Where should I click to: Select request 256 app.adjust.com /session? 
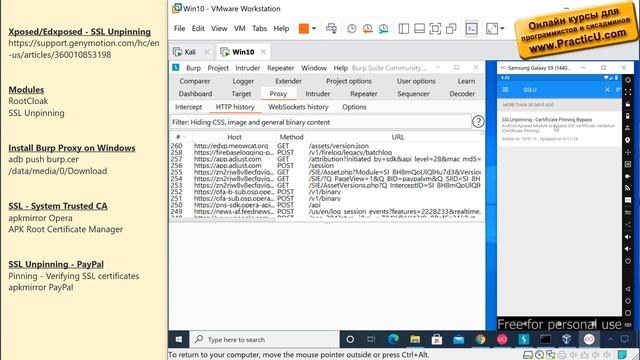pyautogui.click(x=326, y=166)
